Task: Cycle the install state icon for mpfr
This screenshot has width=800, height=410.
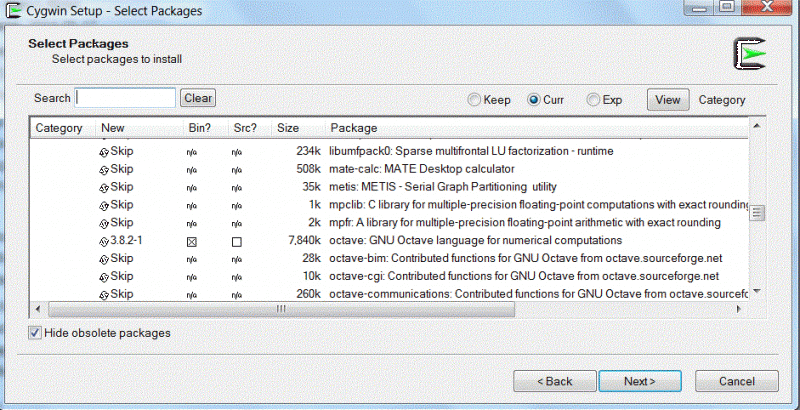Action: click(x=104, y=223)
